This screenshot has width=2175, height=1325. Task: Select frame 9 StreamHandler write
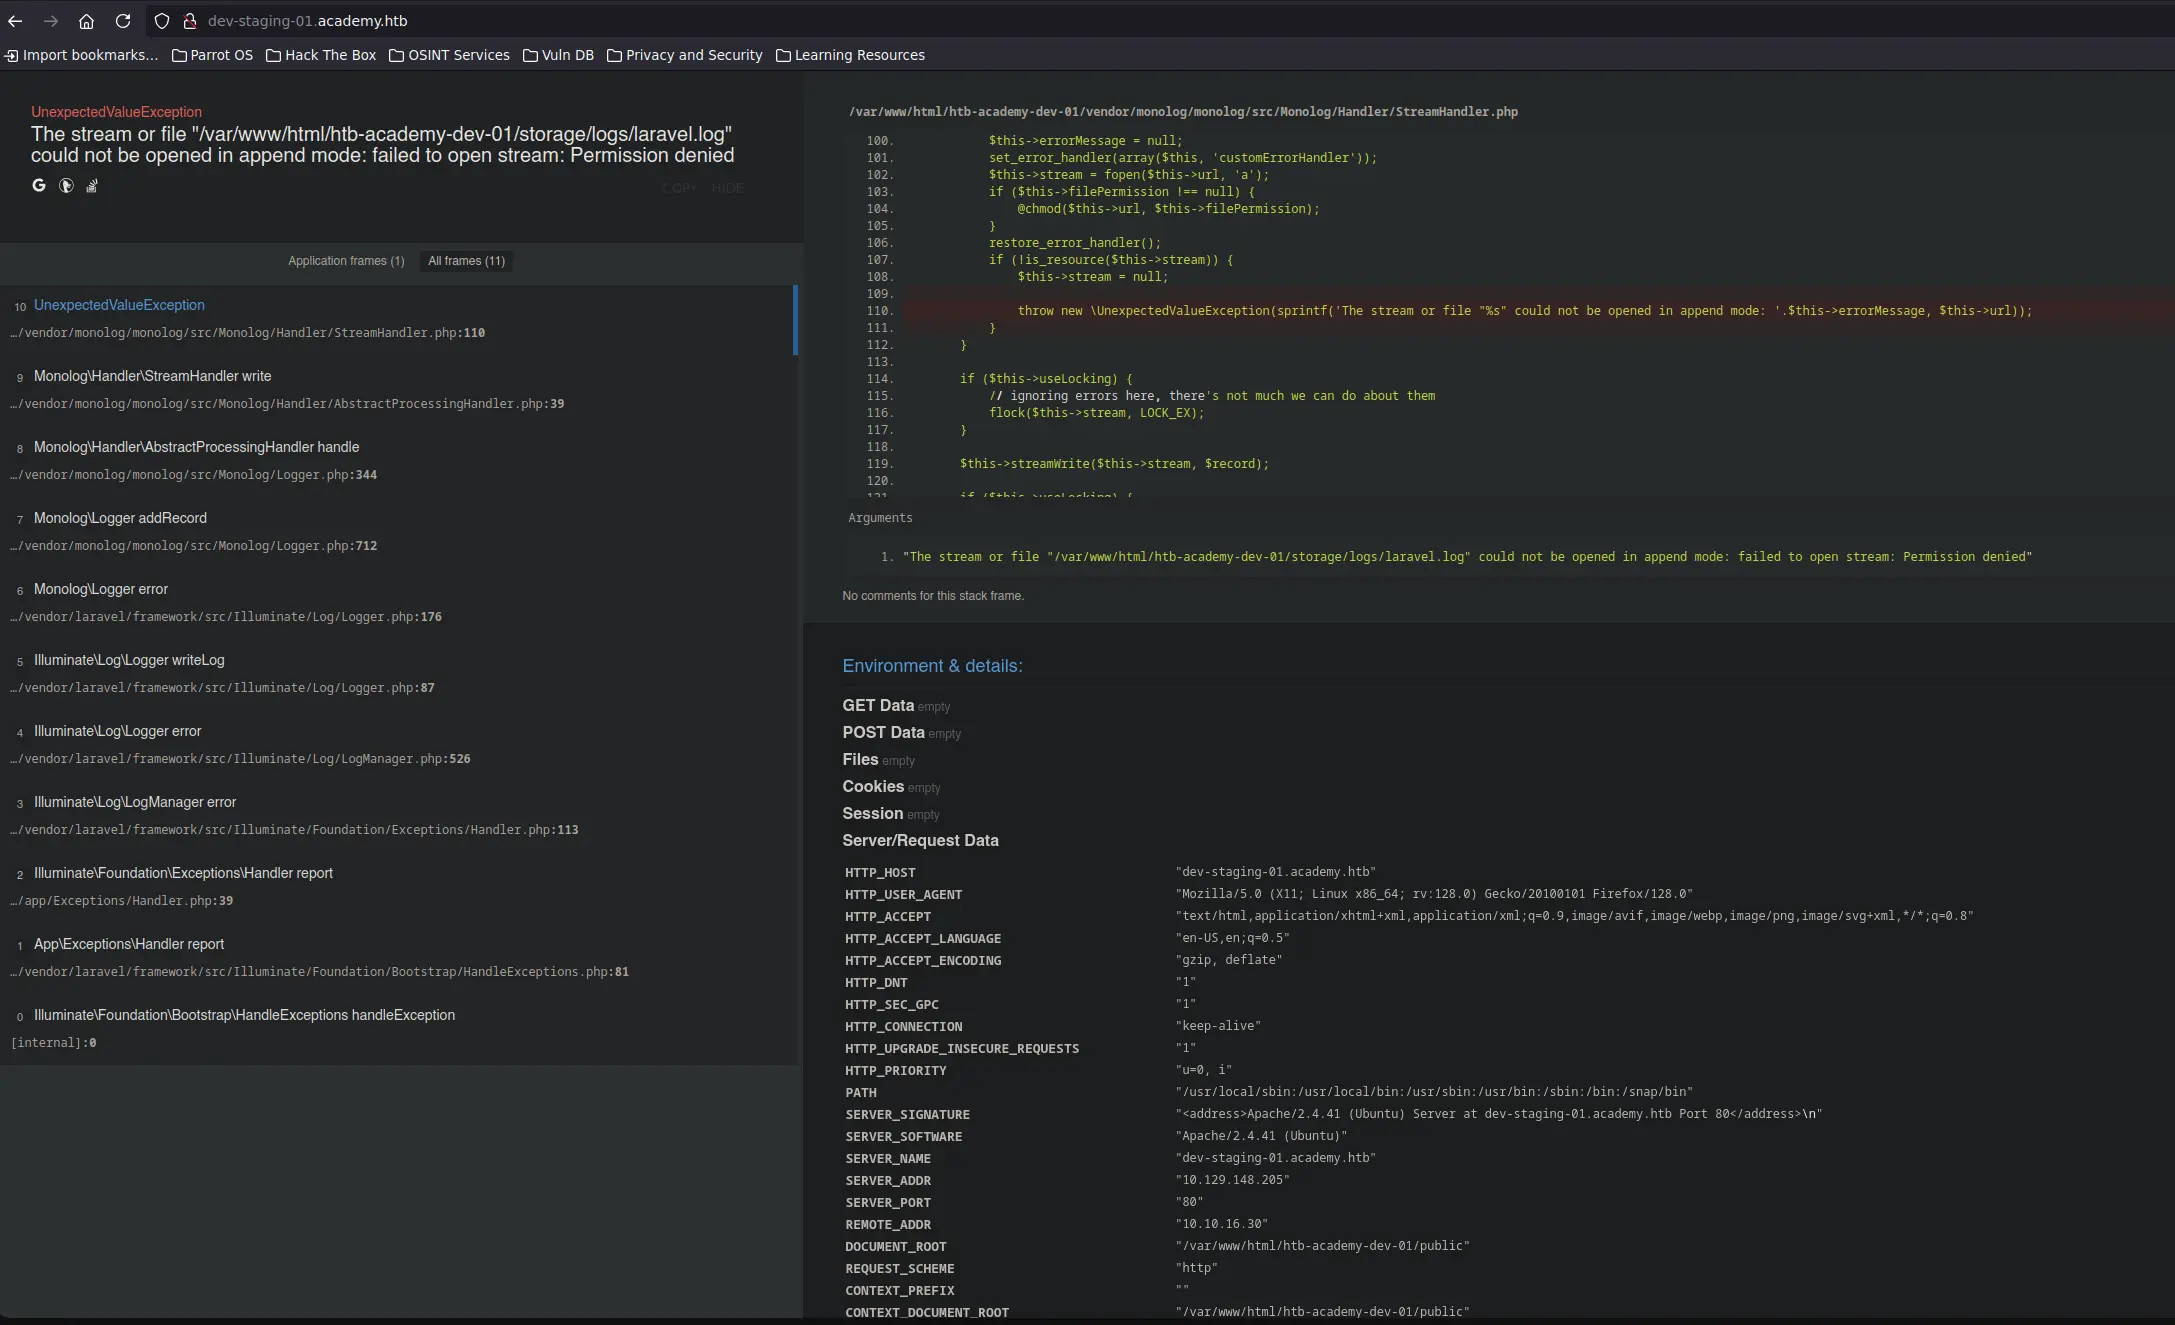pos(398,390)
